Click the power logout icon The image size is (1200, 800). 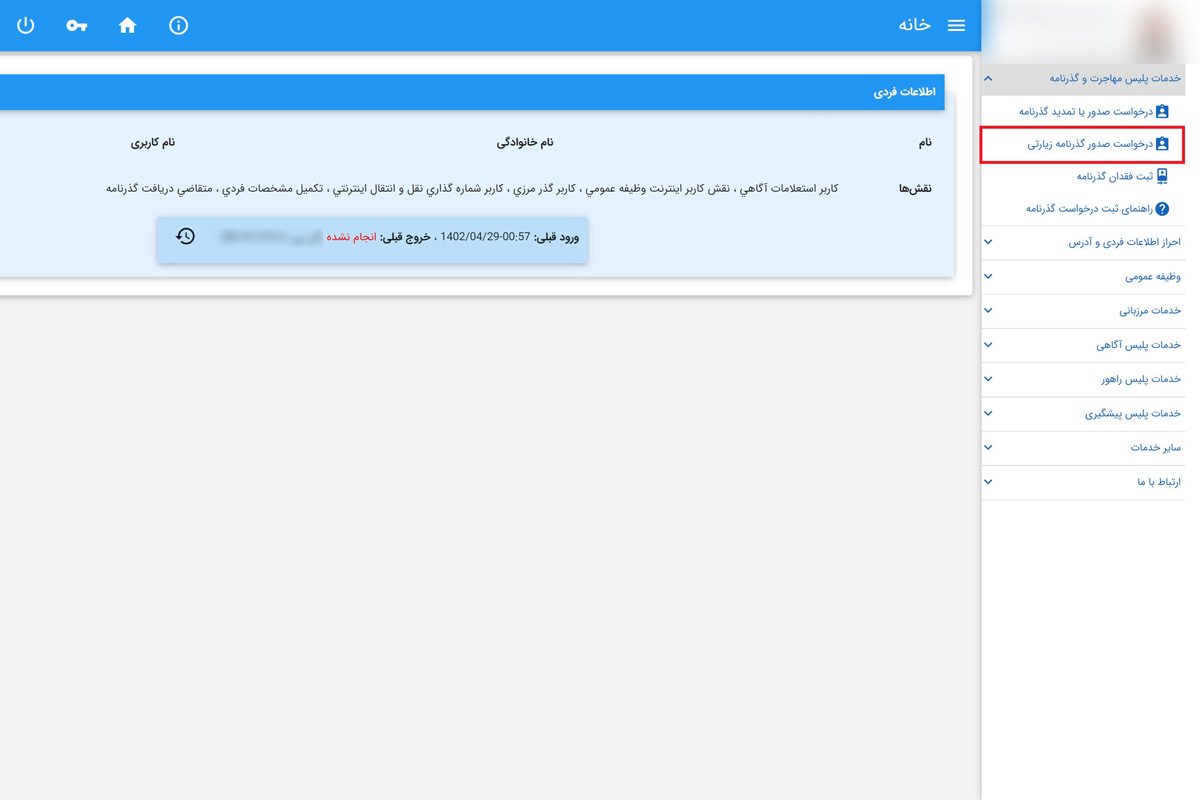tap(26, 25)
